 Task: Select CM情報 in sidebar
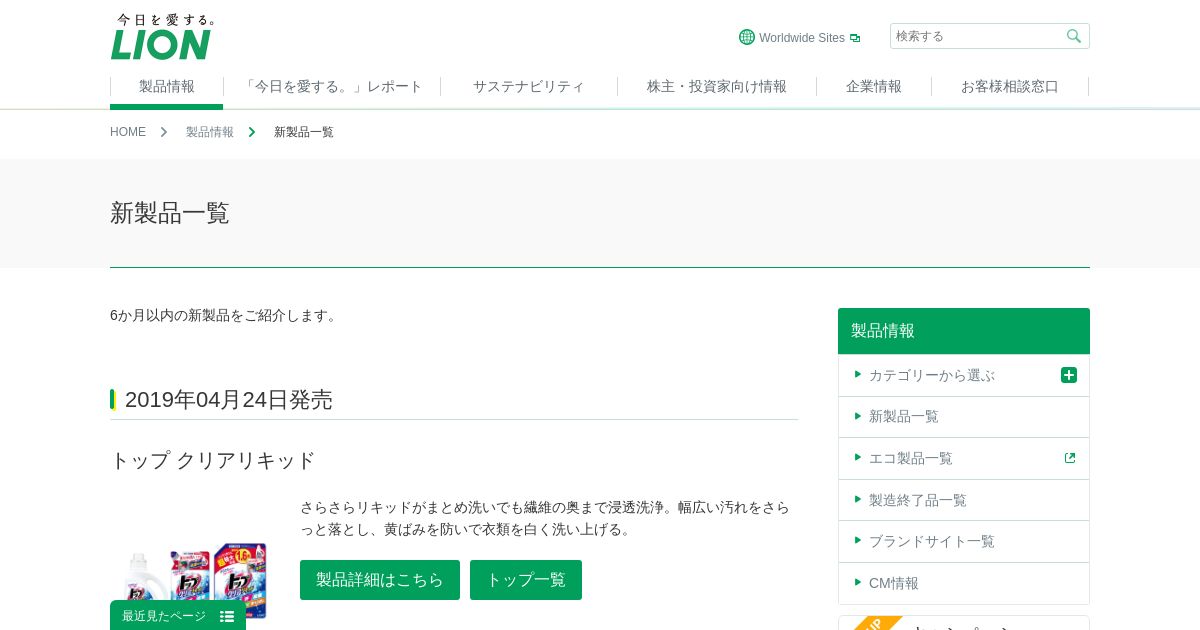click(964, 583)
